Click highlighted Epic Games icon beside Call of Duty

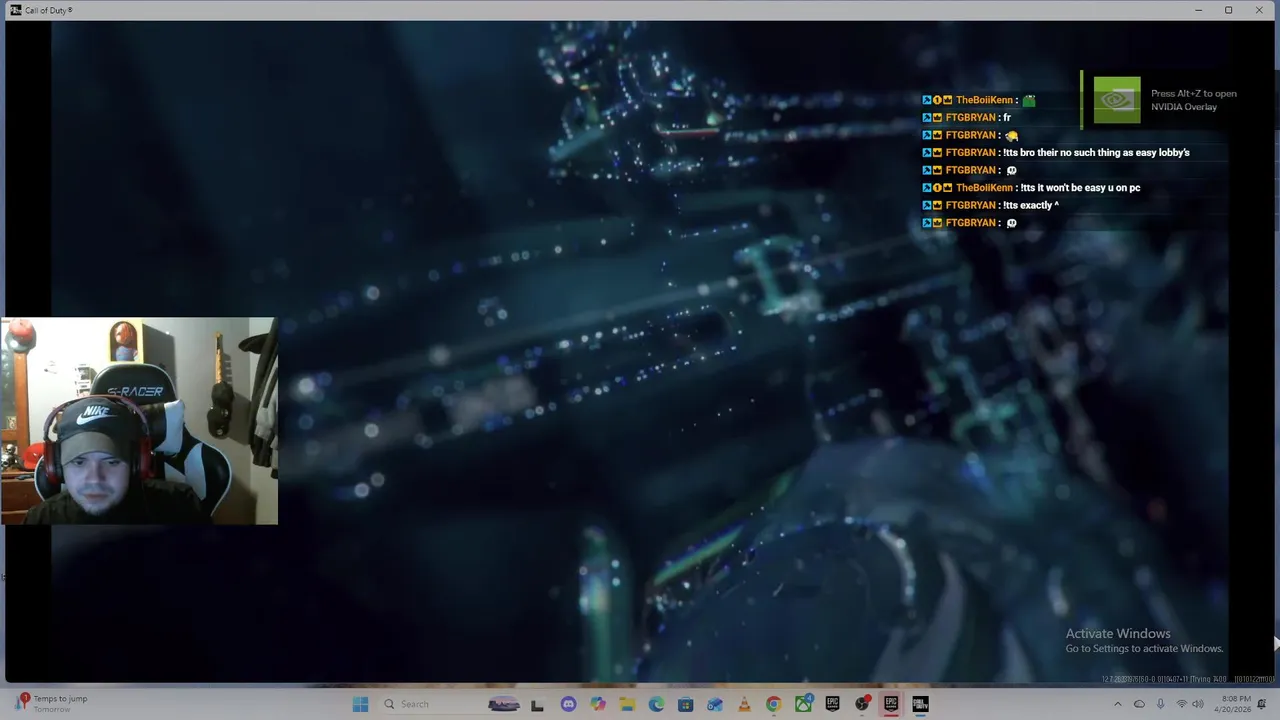(891, 704)
